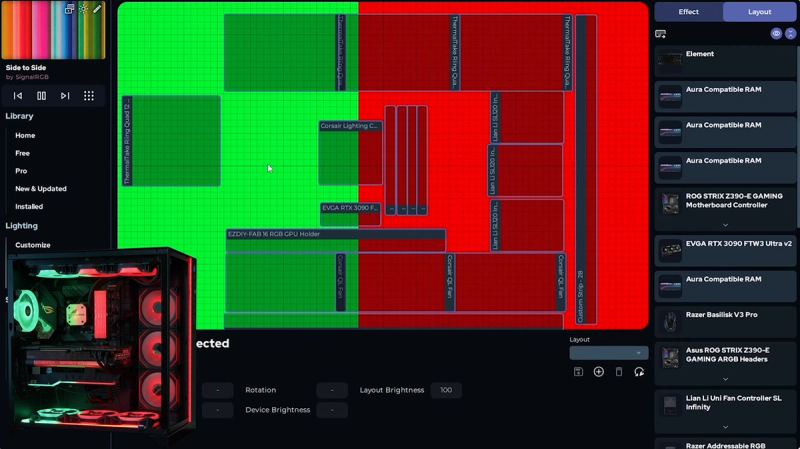Click the Layout Brightness value field
Screen dimensions: 800x449
[446, 390]
